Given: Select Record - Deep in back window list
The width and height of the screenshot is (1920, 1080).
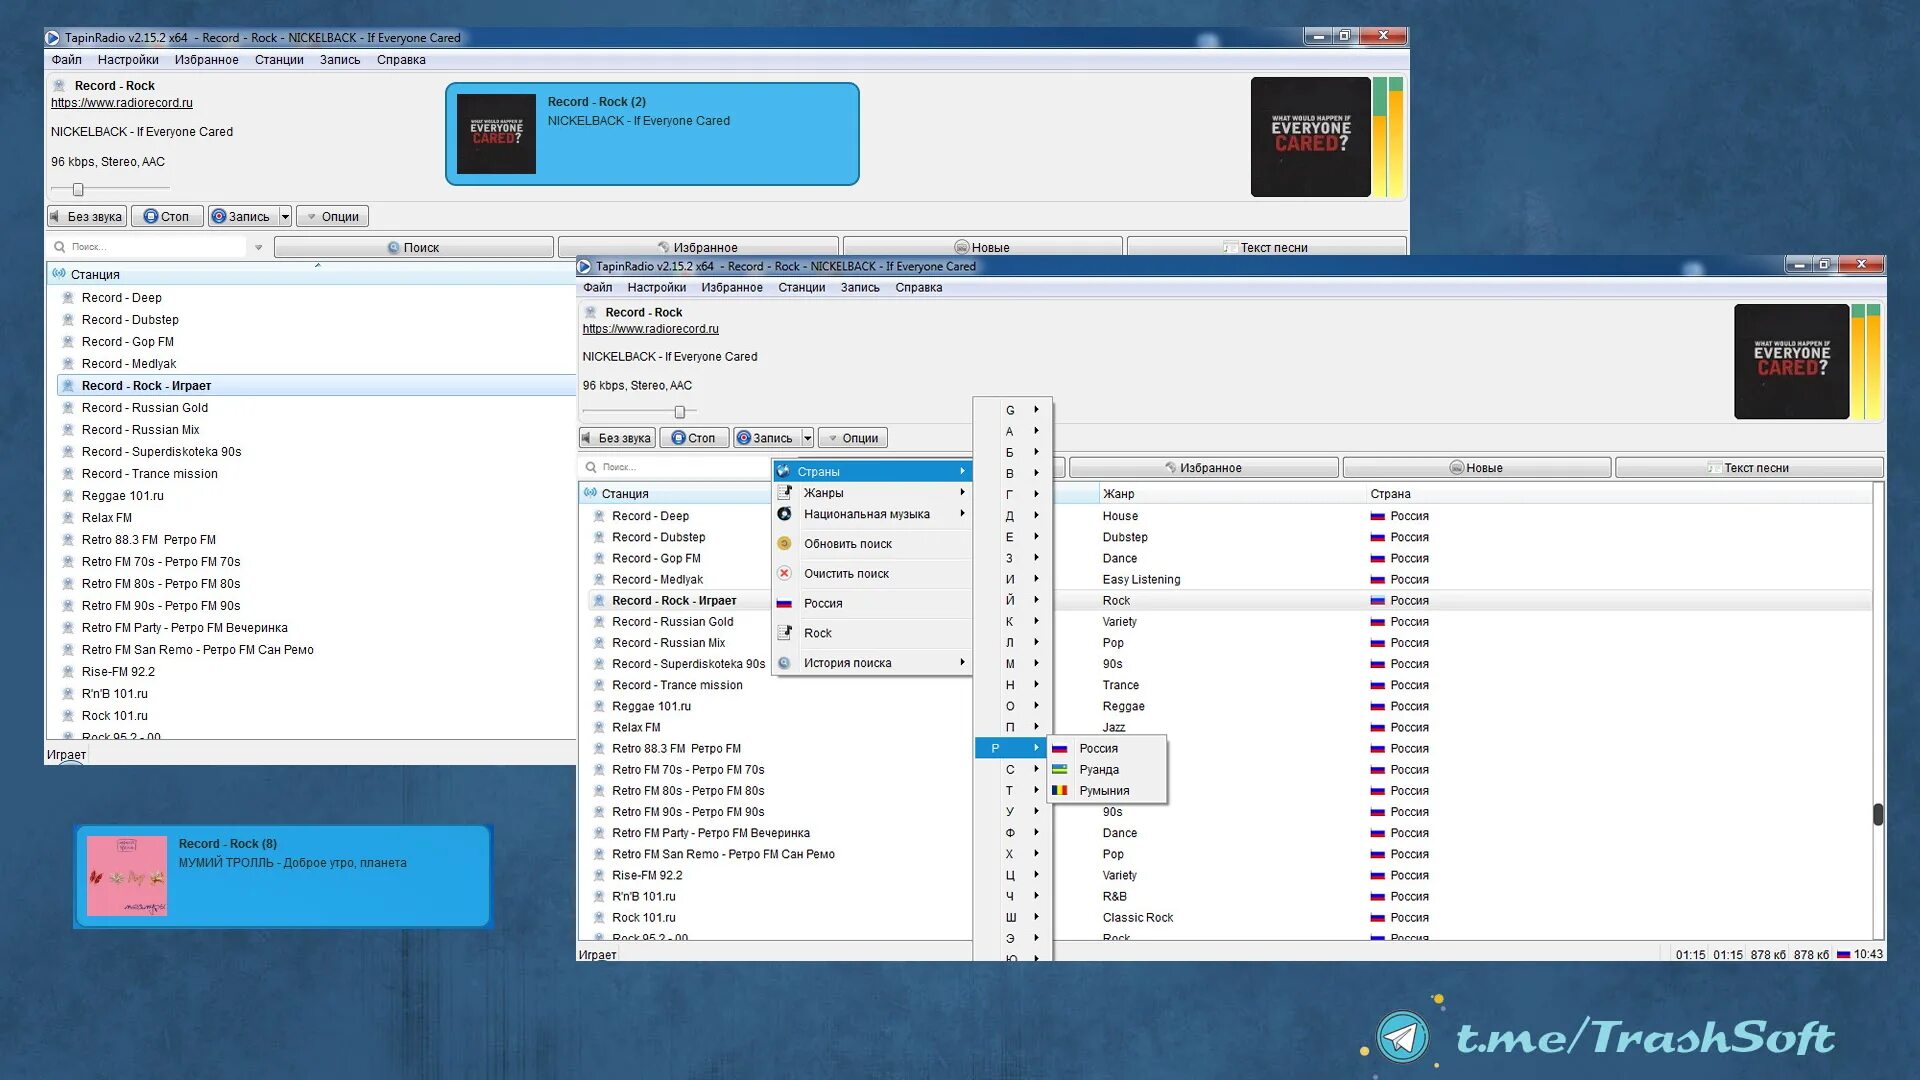Looking at the screenshot, I should tap(121, 298).
